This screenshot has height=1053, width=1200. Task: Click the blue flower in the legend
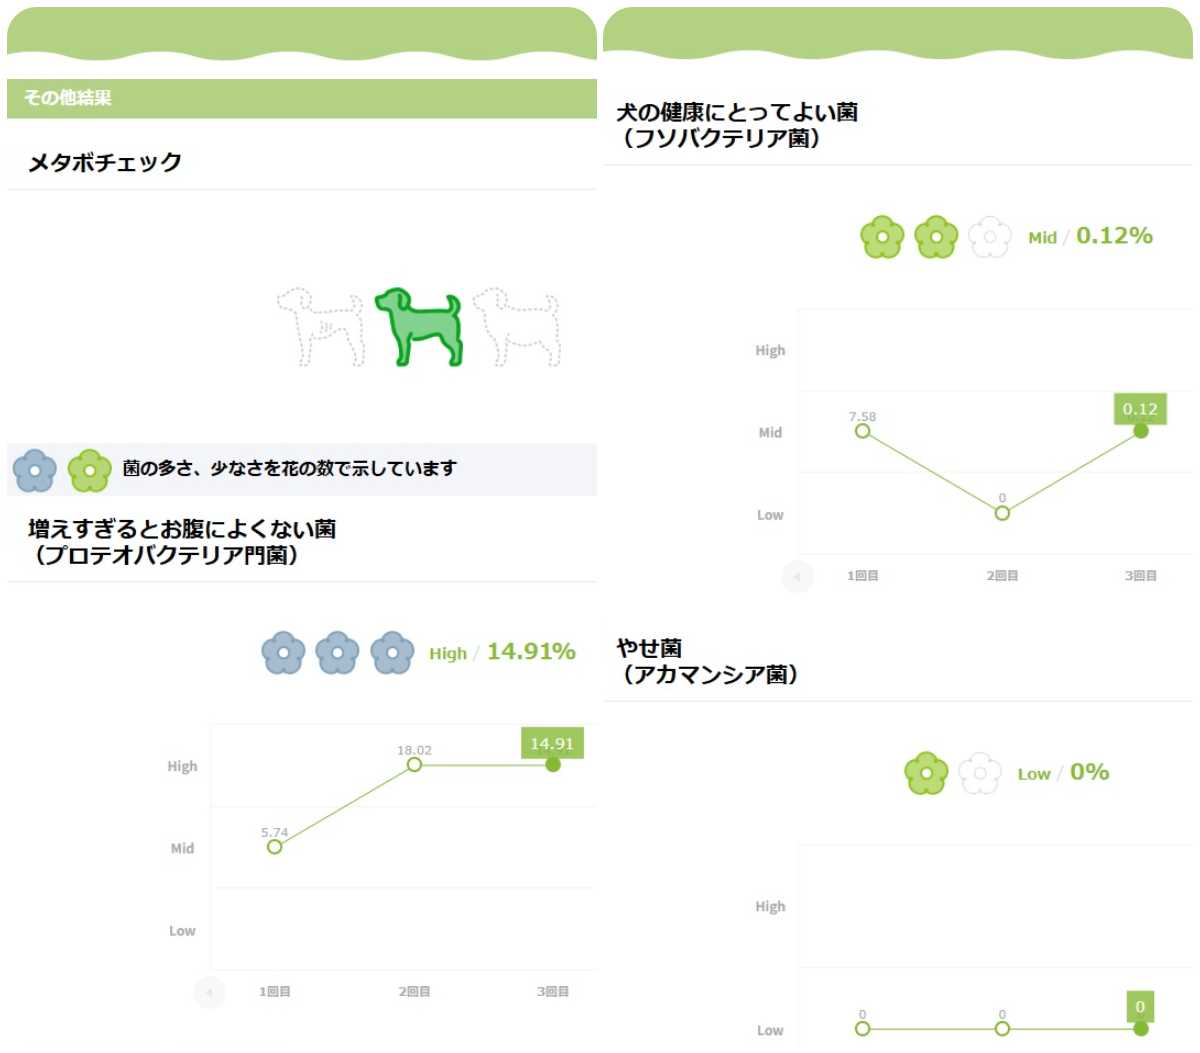(x=35, y=470)
